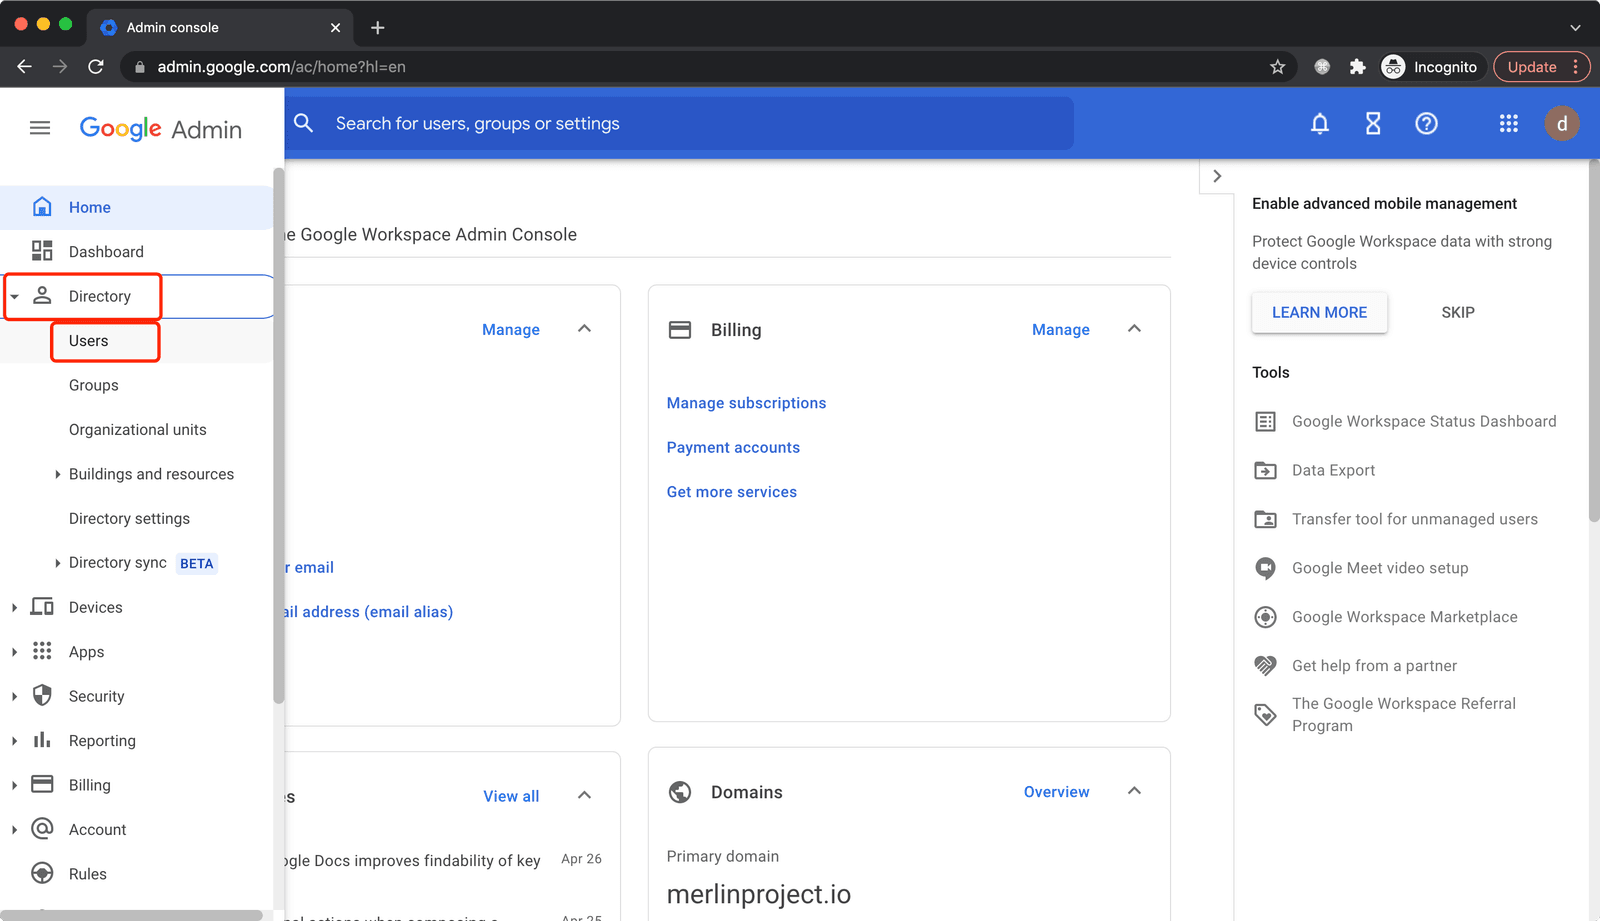Go back in browser

tap(25, 67)
